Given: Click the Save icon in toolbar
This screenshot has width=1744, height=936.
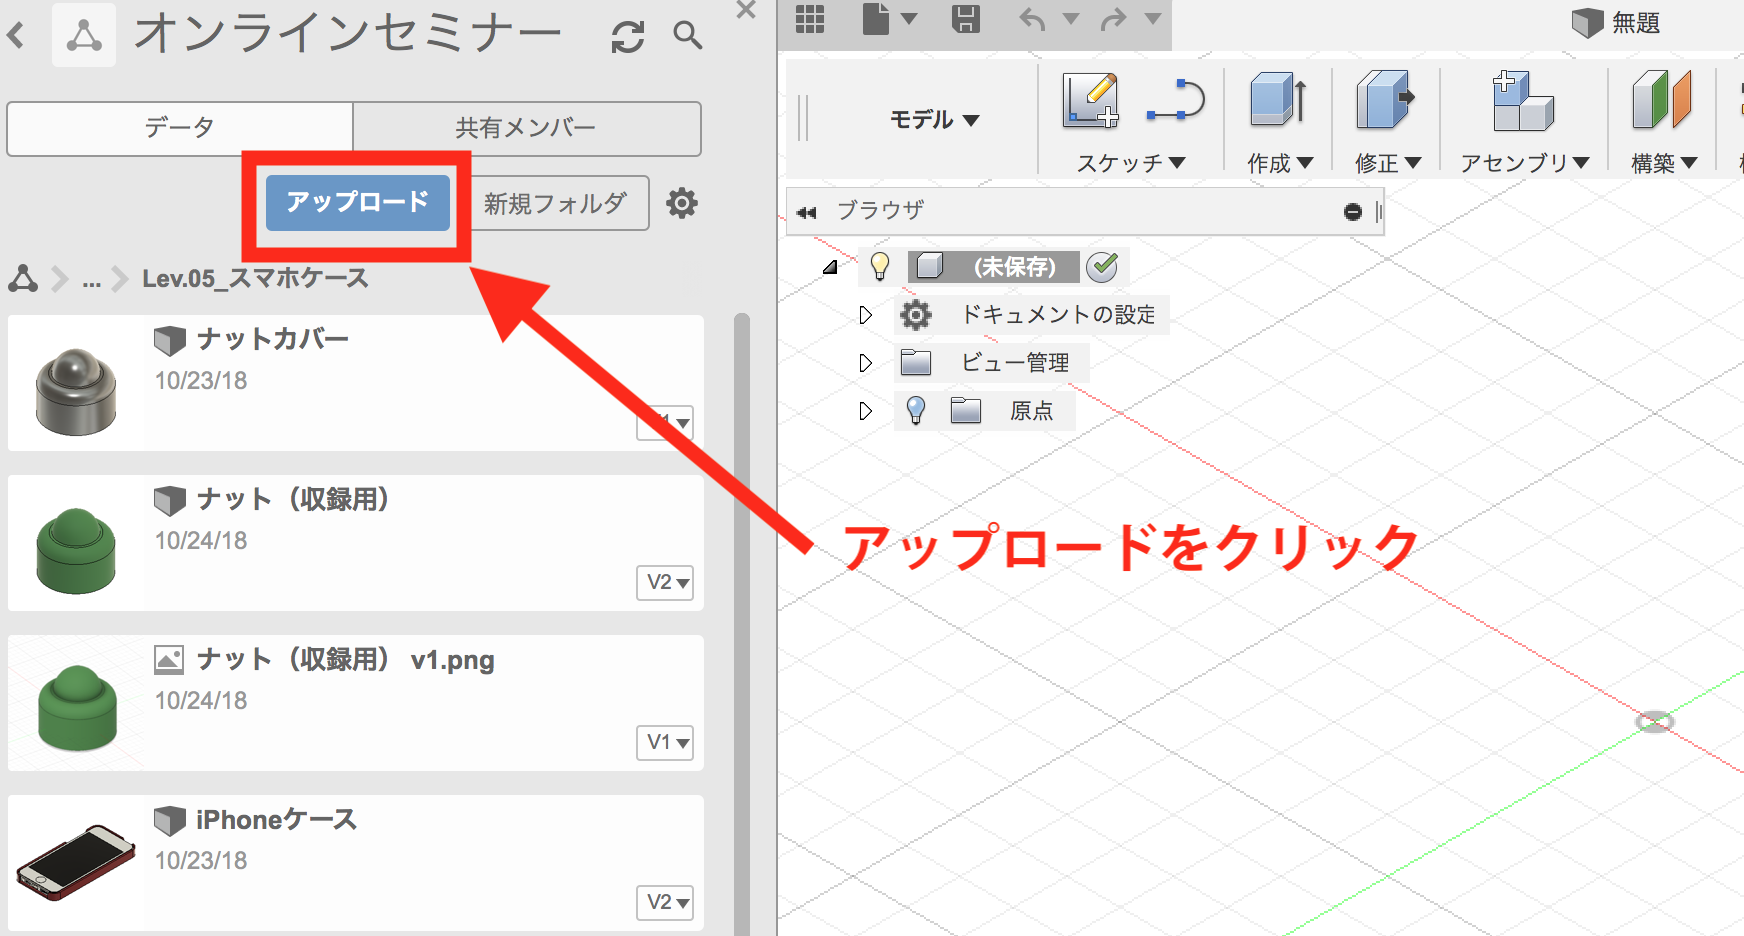Looking at the screenshot, I should [x=965, y=19].
